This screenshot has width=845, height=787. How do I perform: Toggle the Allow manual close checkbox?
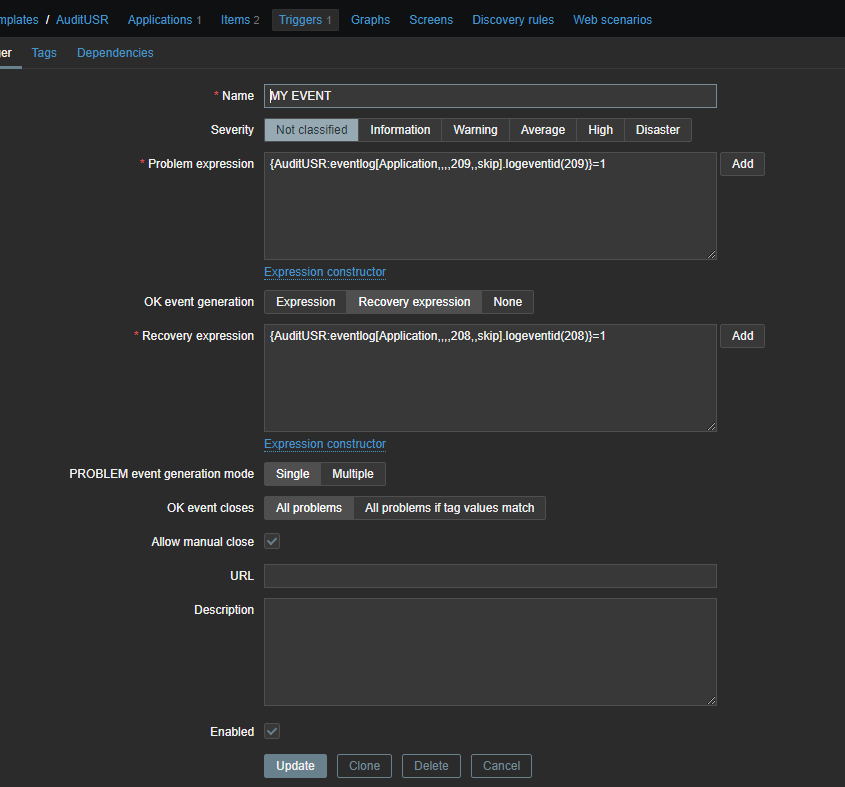(272, 542)
